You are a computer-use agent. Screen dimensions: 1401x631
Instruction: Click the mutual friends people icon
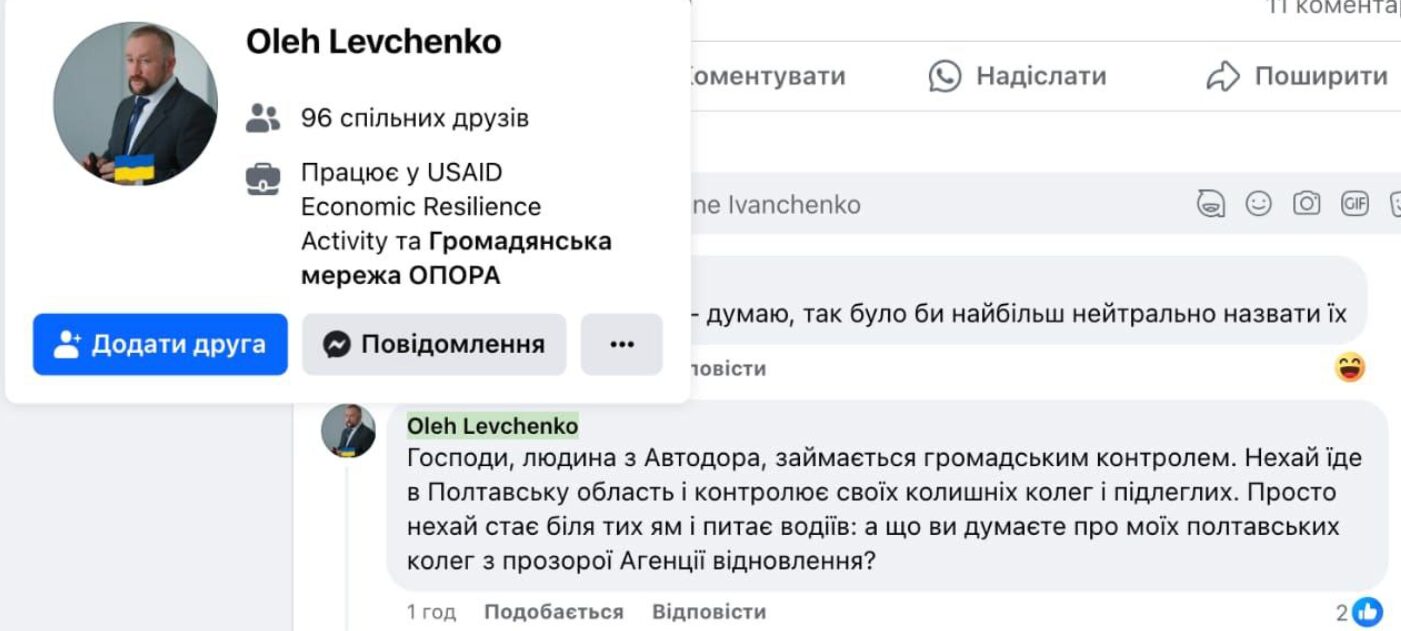point(263,119)
